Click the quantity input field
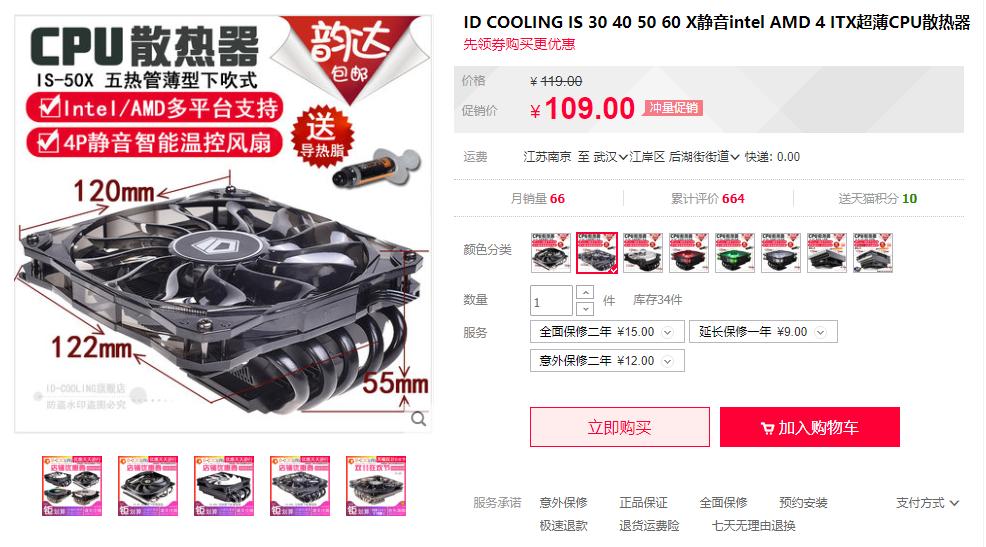This screenshot has width=986, height=547. pos(551,301)
